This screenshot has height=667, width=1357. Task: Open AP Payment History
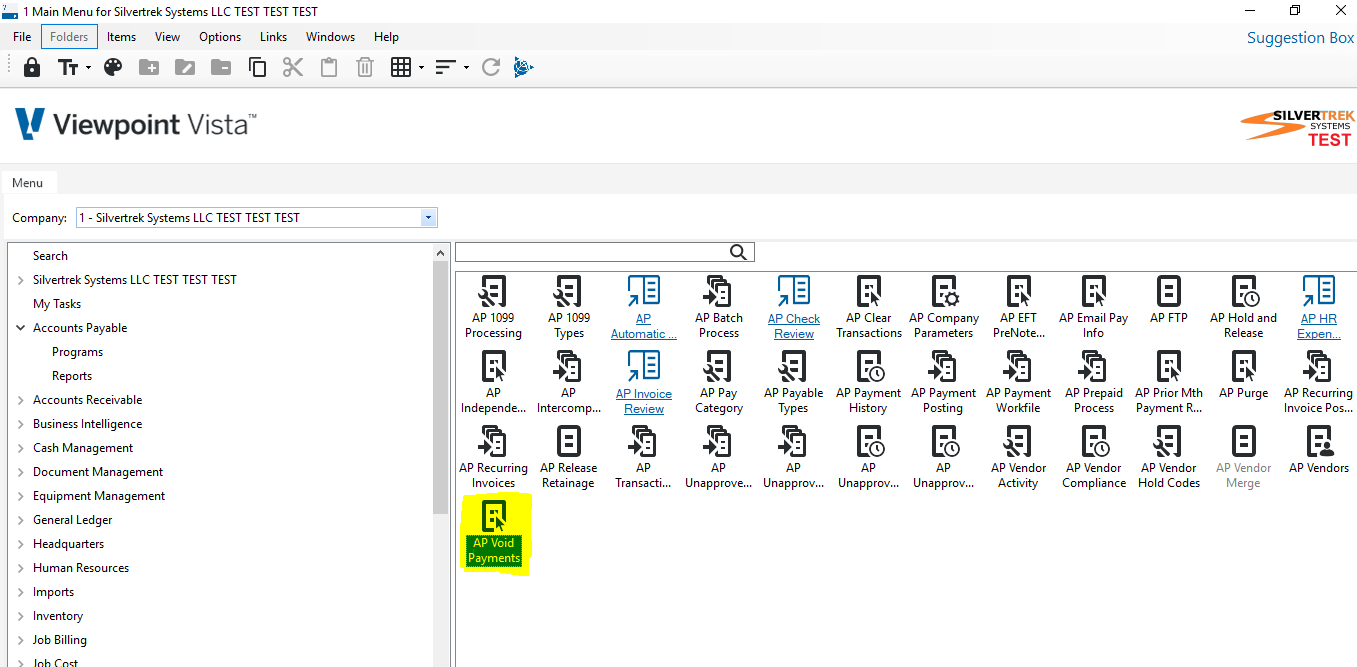(869, 383)
